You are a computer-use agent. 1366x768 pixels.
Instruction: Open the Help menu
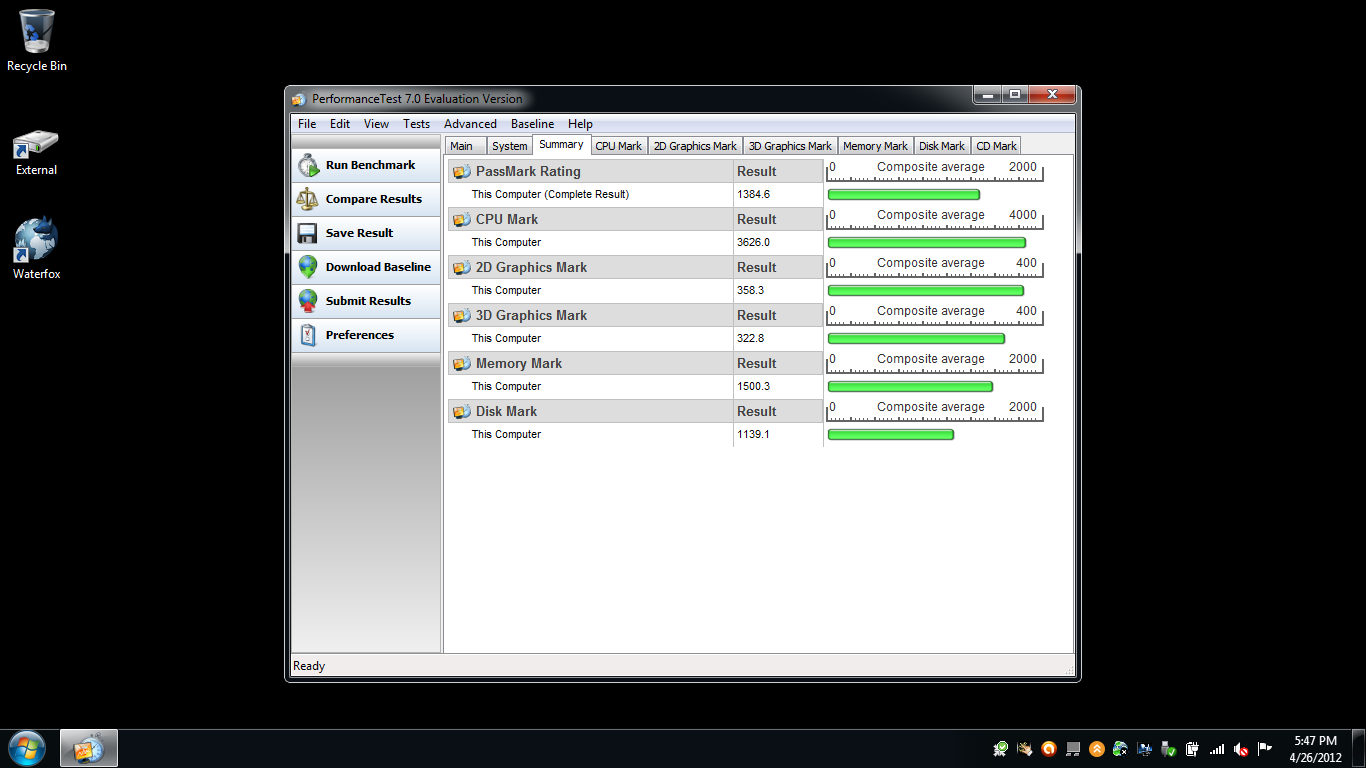click(x=580, y=124)
